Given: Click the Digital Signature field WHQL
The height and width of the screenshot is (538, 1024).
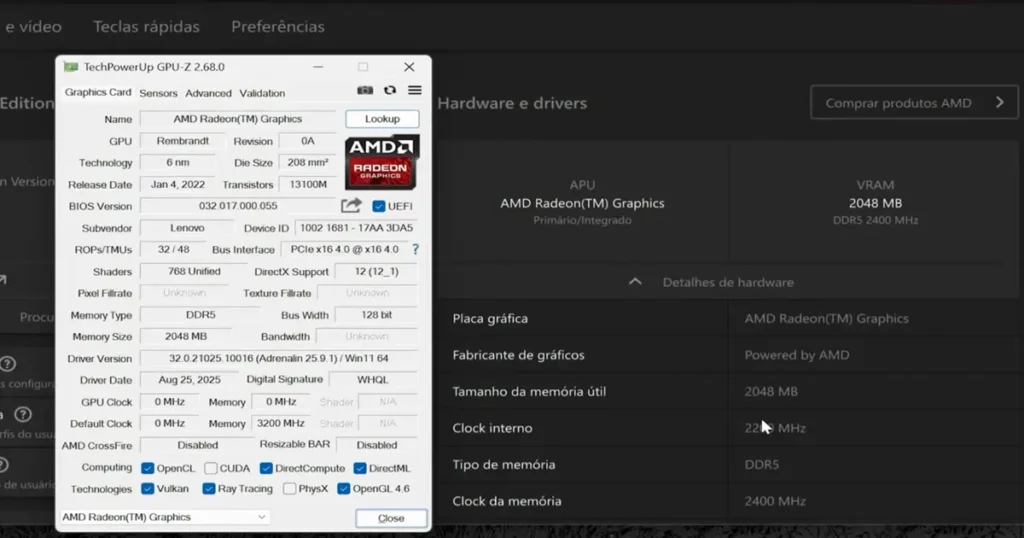Looking at the screenshot, I should (373, 379).
